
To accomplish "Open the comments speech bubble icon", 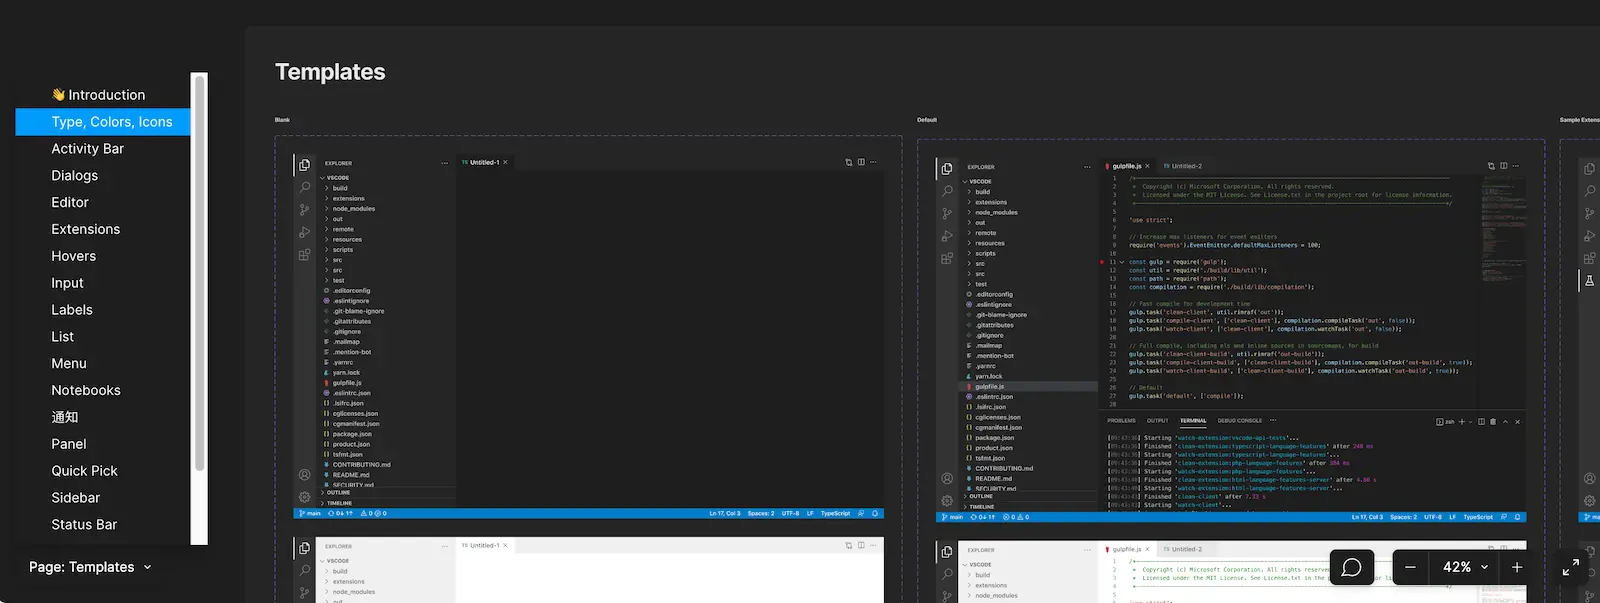I will coord(1351,567).
